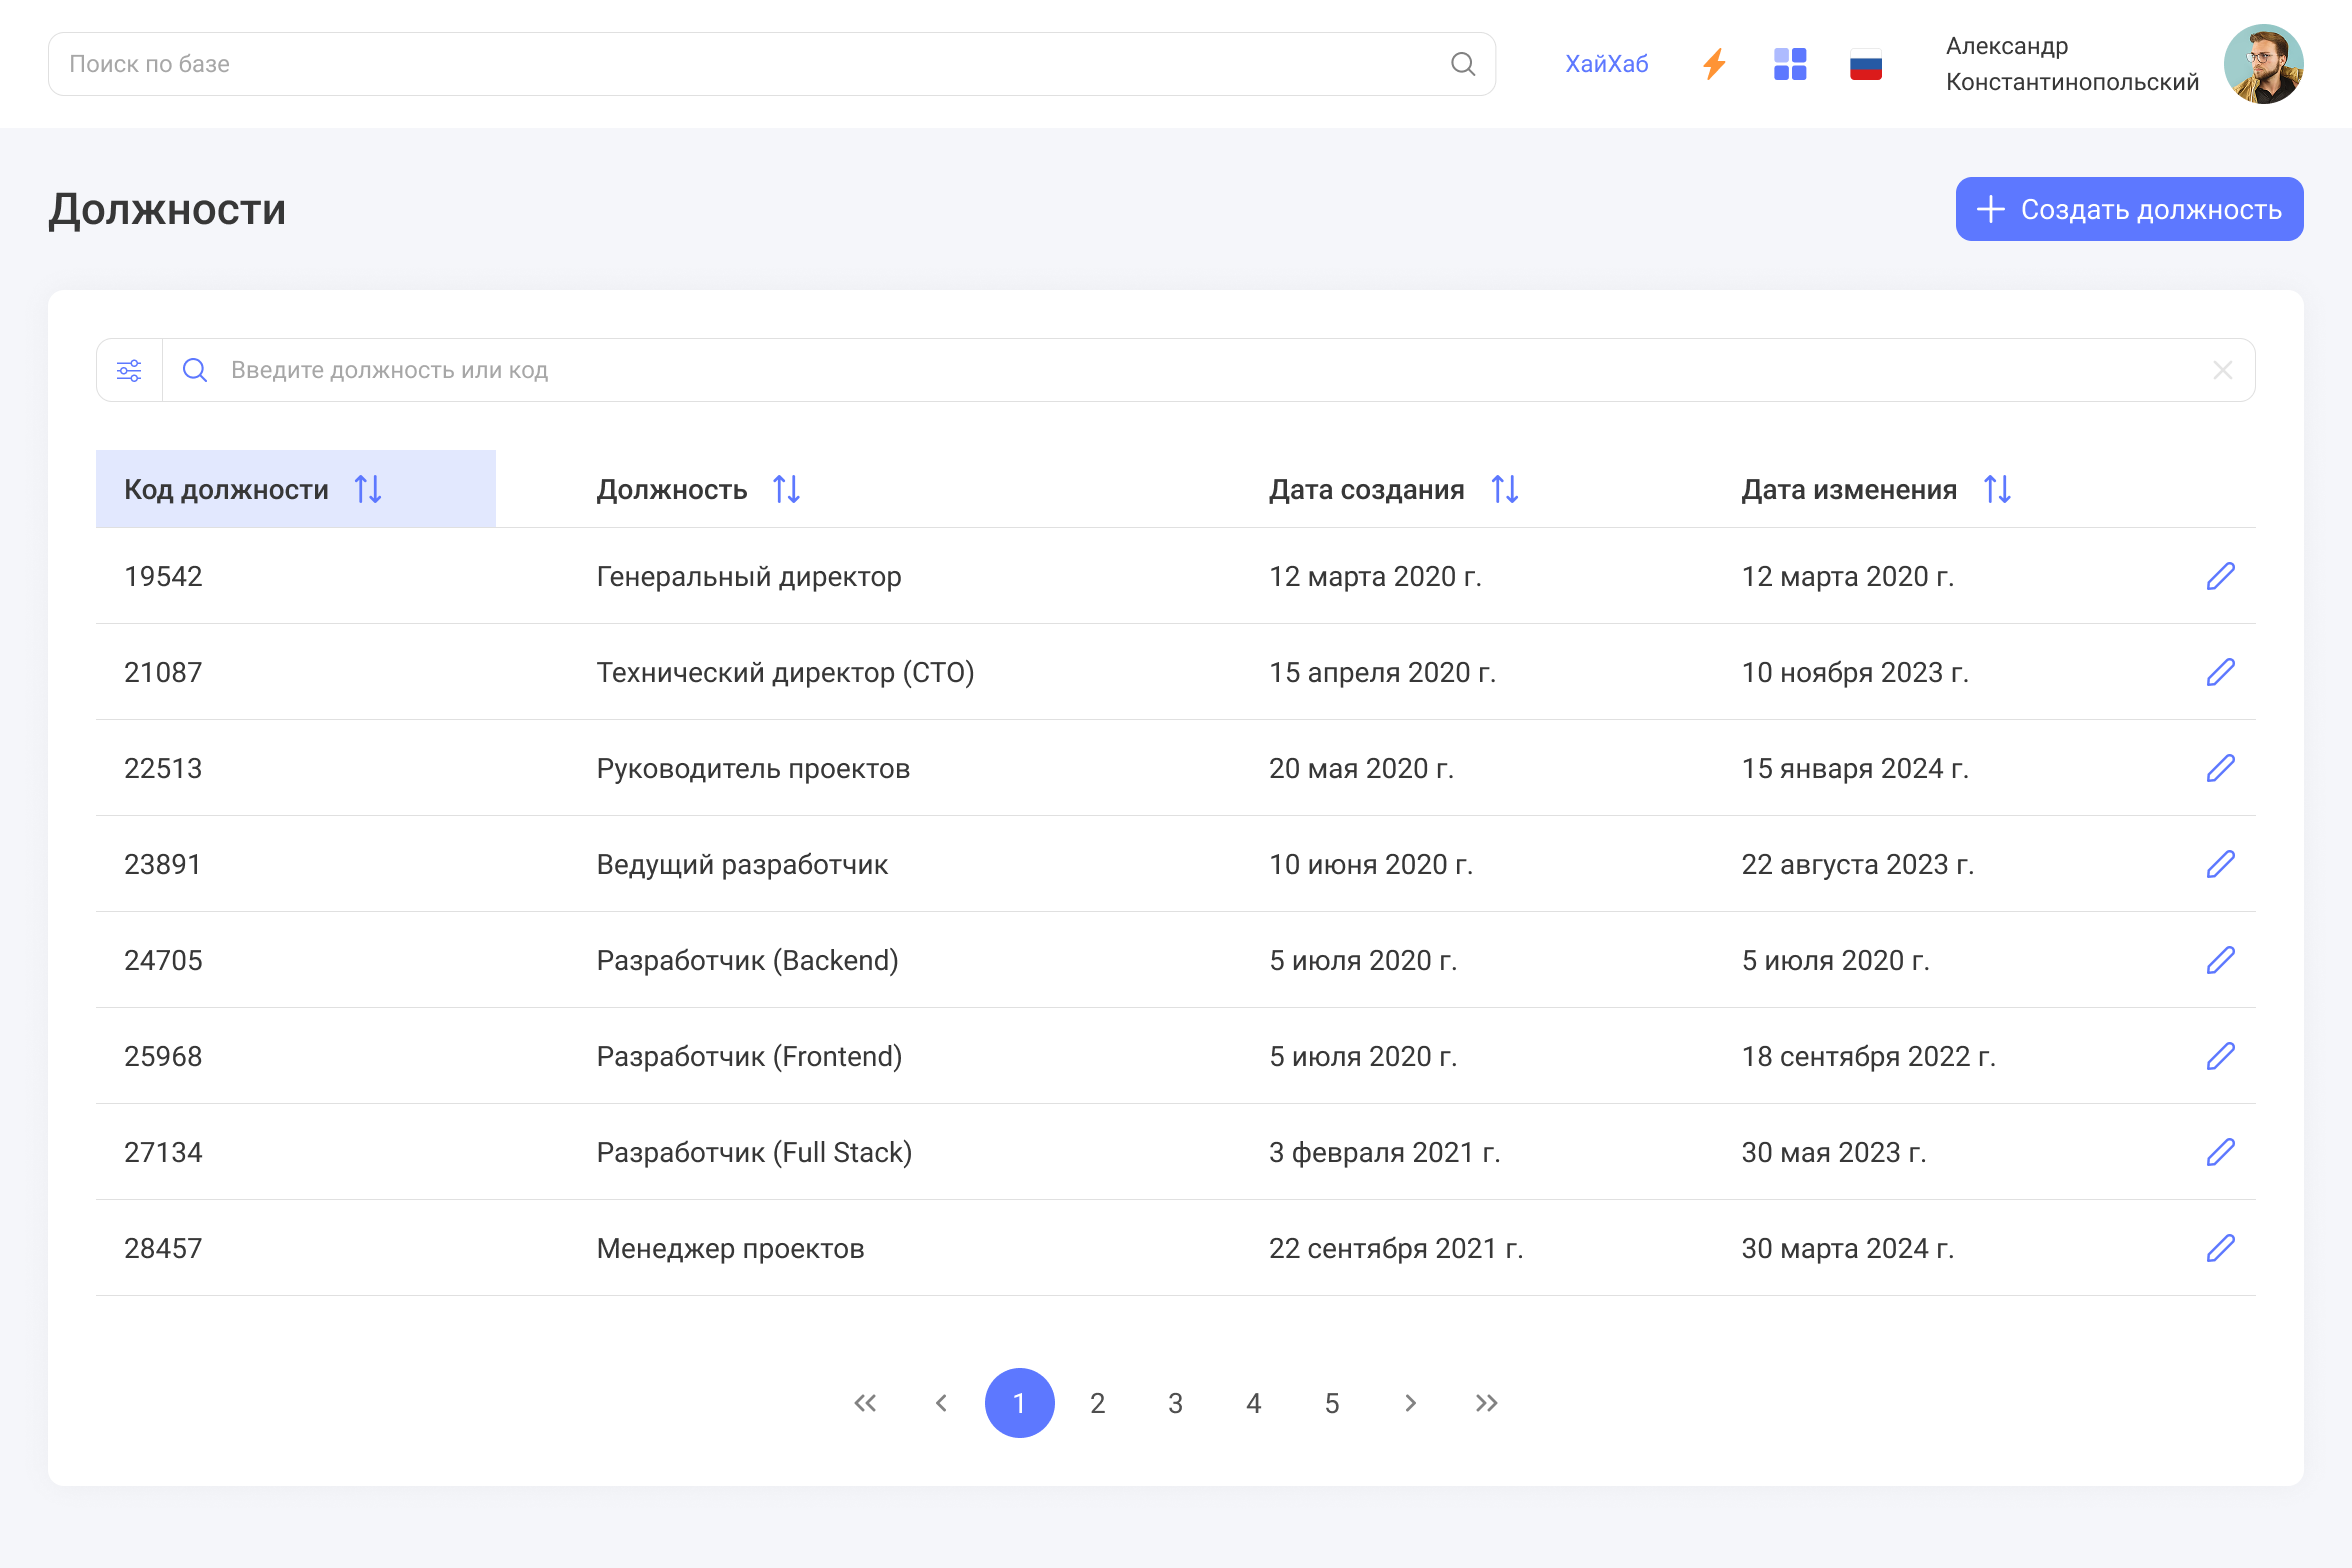The width and height of the screenshot is (2352, 1568).
Task: Click the lightning bolt icon in header
Action: 1714,64
